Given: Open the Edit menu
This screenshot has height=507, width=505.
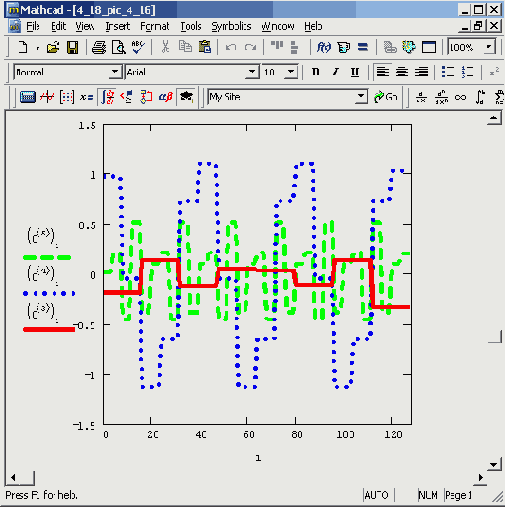Looking at the screenshot, I should click(x=58, y=26).
